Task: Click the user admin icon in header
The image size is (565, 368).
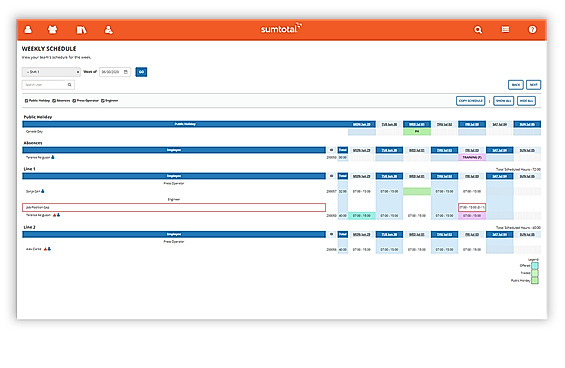Action: 108,30
